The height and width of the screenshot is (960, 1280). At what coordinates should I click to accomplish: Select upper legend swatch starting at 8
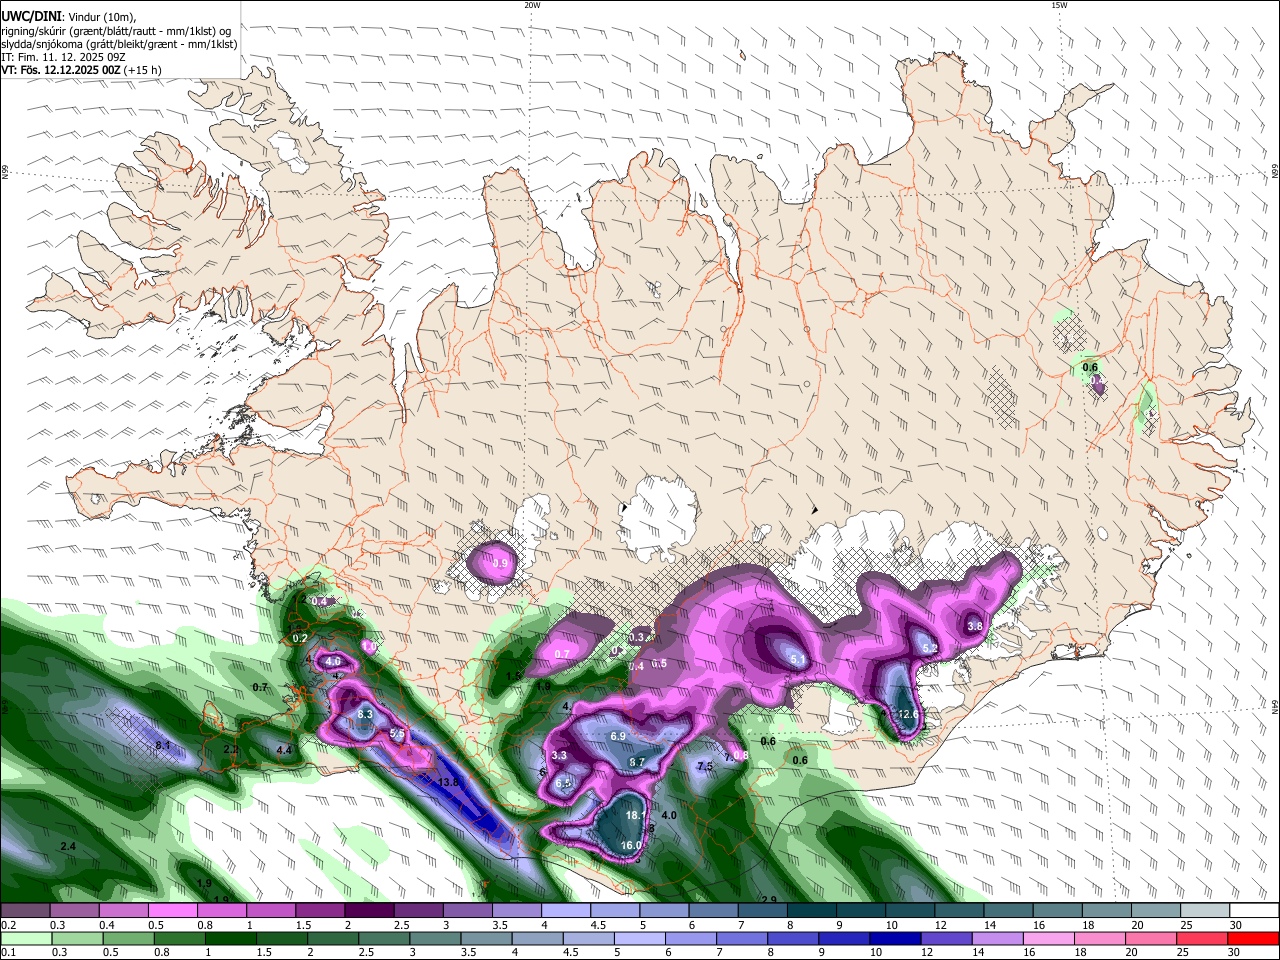(x=812, y=911)
